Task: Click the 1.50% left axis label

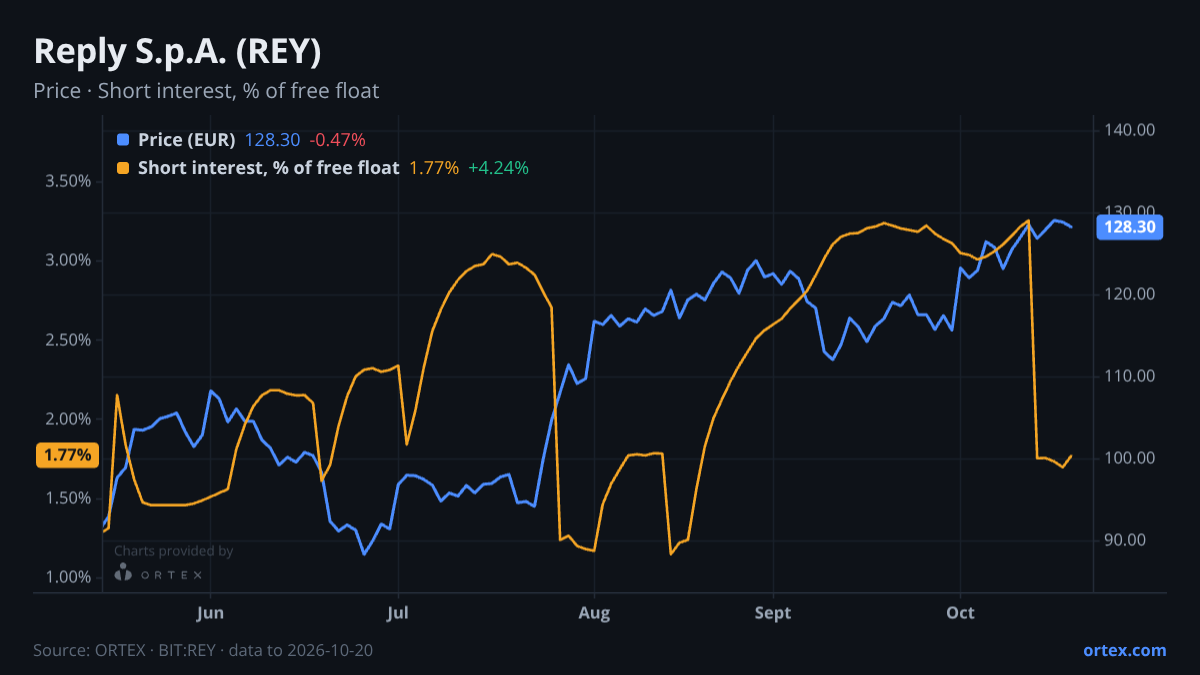Action: point(68,498)
